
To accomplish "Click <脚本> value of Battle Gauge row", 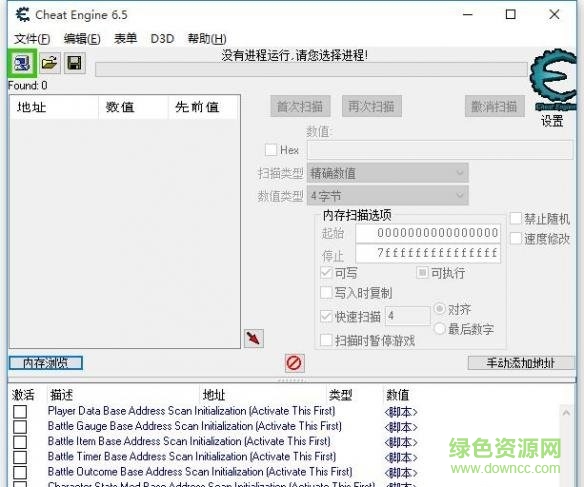I will click(401, 427).
